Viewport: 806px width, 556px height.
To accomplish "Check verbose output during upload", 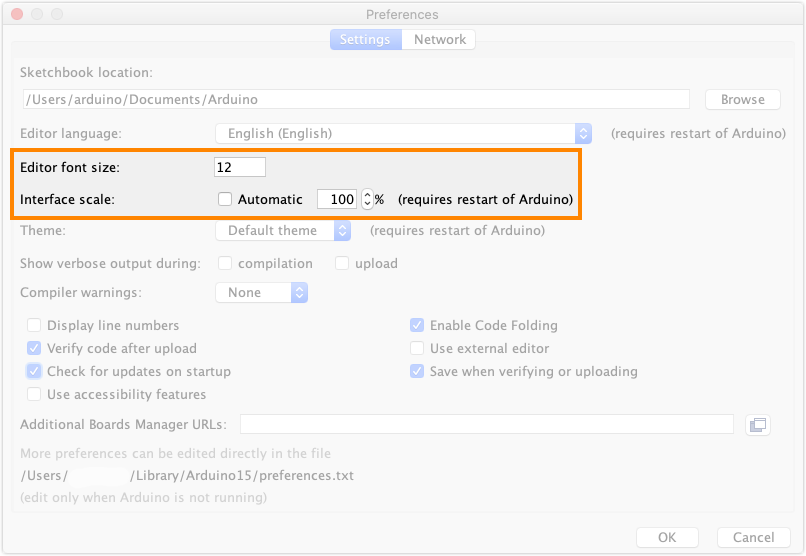I will [x=342, y=263].
